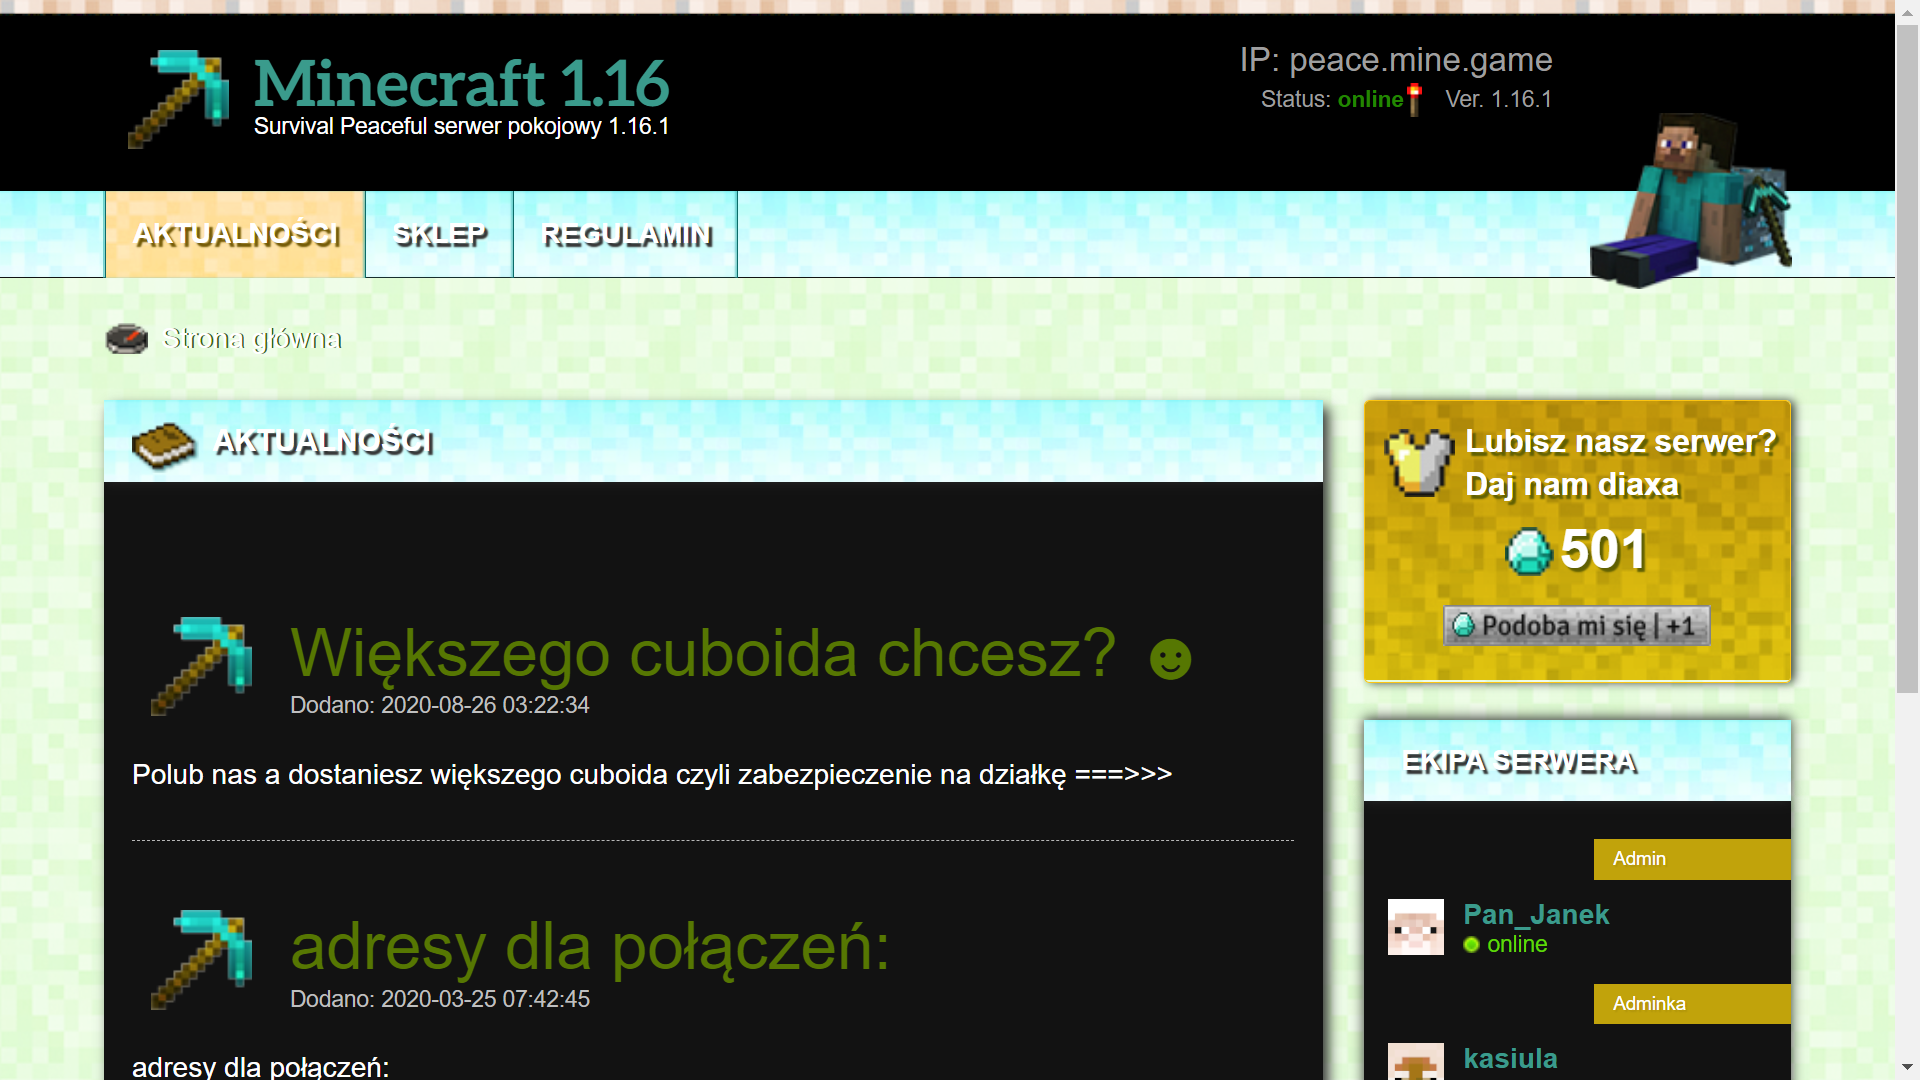This screenshot has width=1920, height=1080.
Task: Click the torch icon next to online status
Action: tap(1414, 100)
